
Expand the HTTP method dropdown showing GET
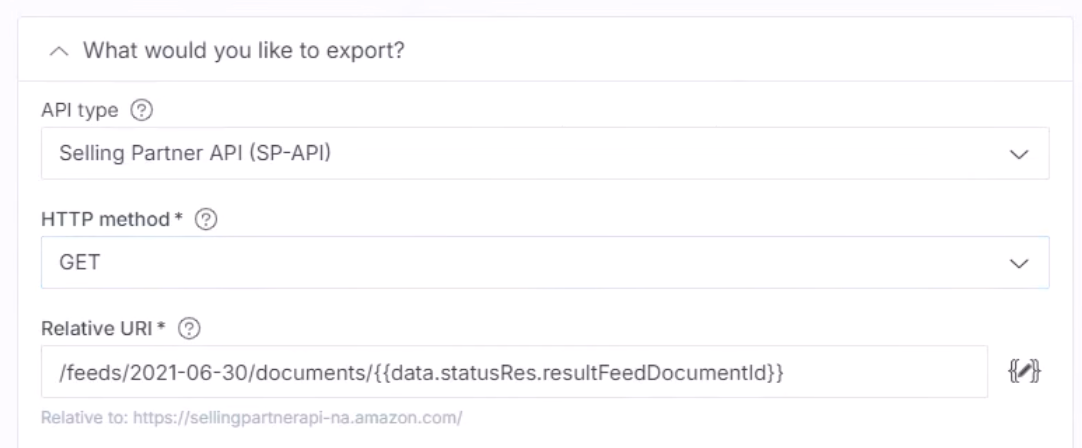coord(545,262)
